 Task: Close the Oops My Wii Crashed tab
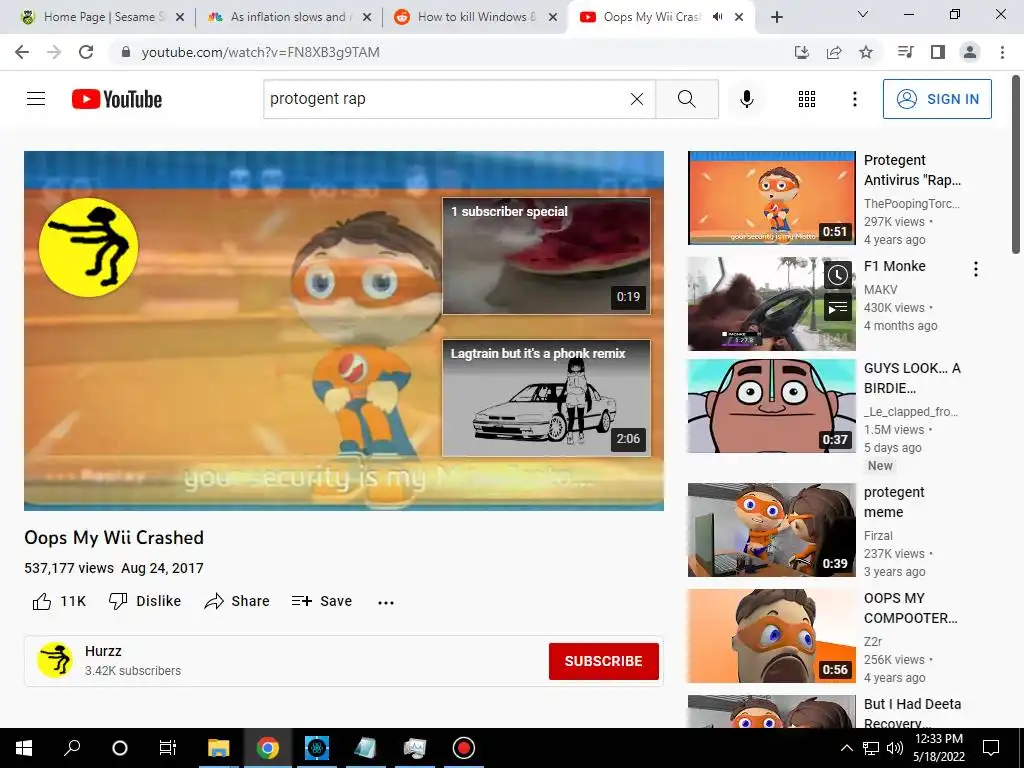(739, 17)
